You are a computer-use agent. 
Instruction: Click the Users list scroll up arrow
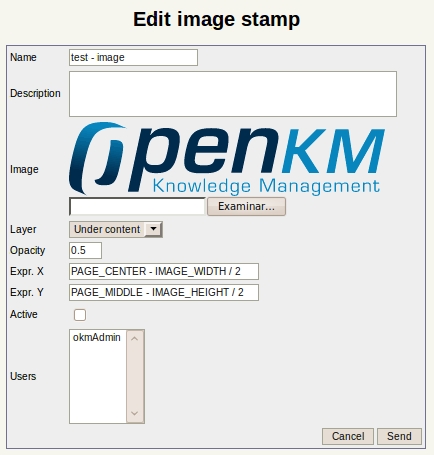pos(135,339)
